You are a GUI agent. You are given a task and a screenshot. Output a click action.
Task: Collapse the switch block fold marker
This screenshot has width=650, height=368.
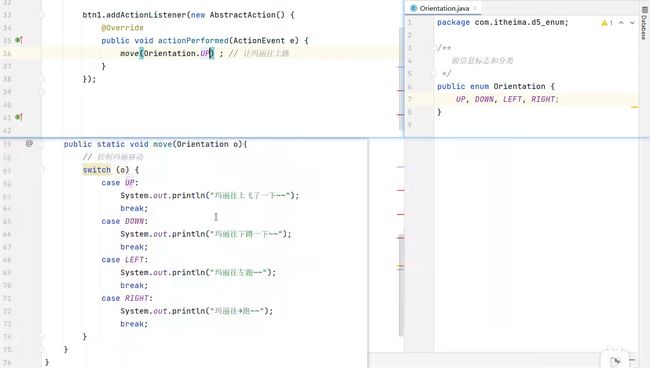43,169
